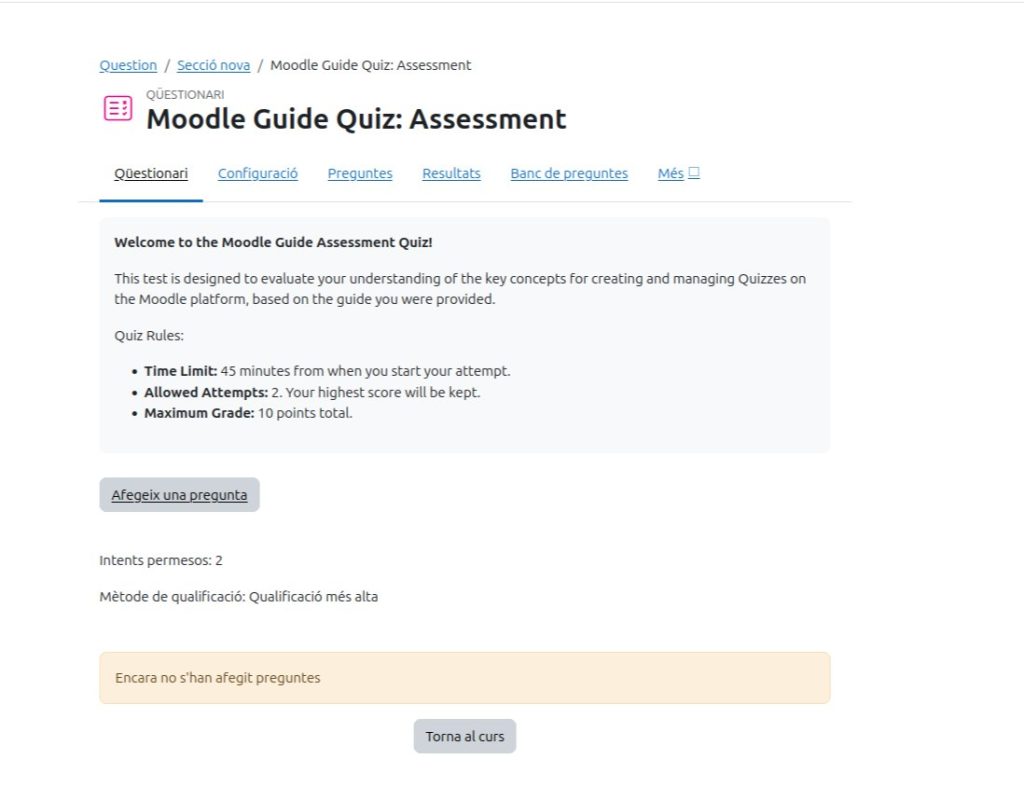Expand the Més dropdown menu
The image size is (1024, 787).
678,174
